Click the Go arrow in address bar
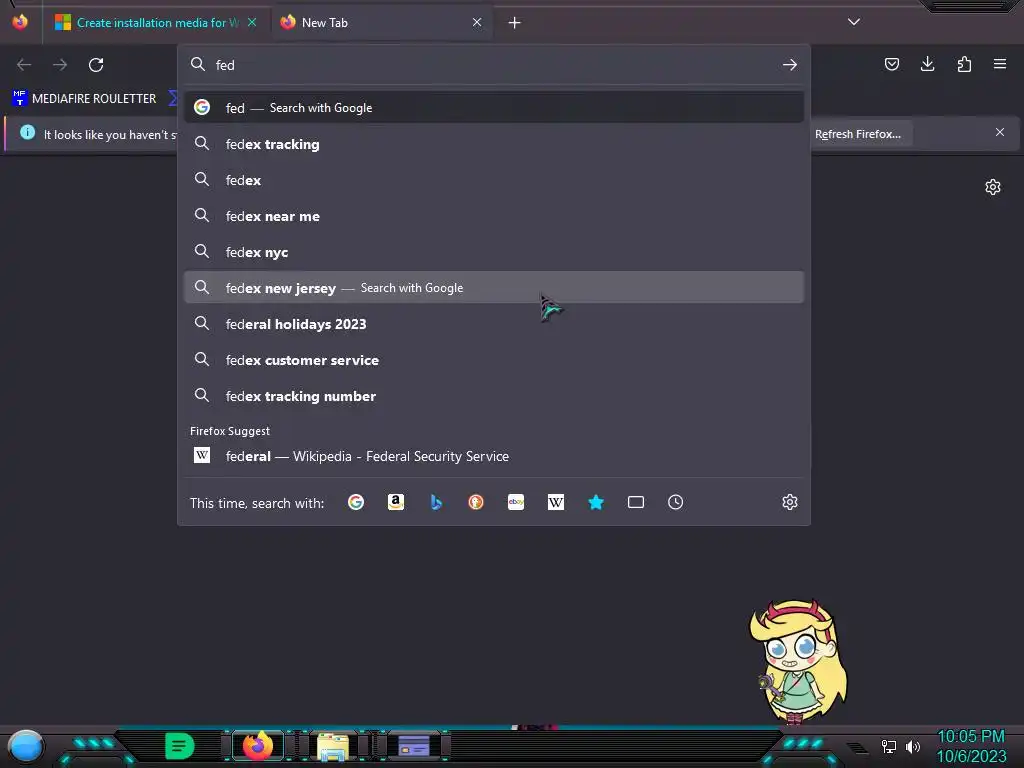The width and height of the screenshot is (1024, 768). pyautogui.click(x=790, y=65)
